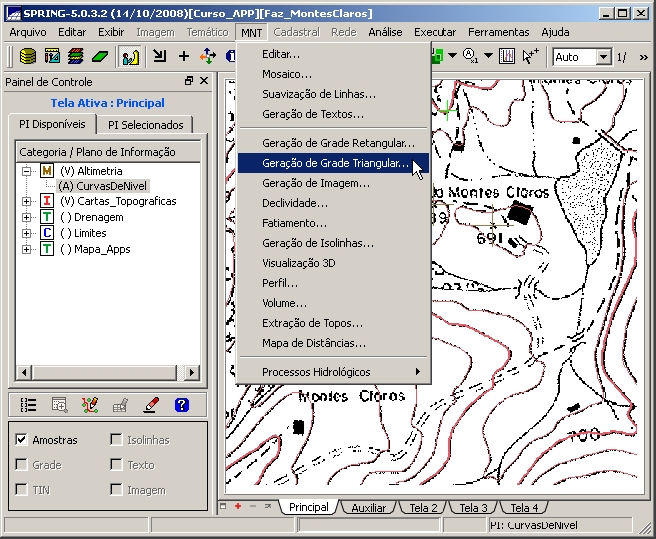Select the crosshair plus cursor tool

point(183,57)
